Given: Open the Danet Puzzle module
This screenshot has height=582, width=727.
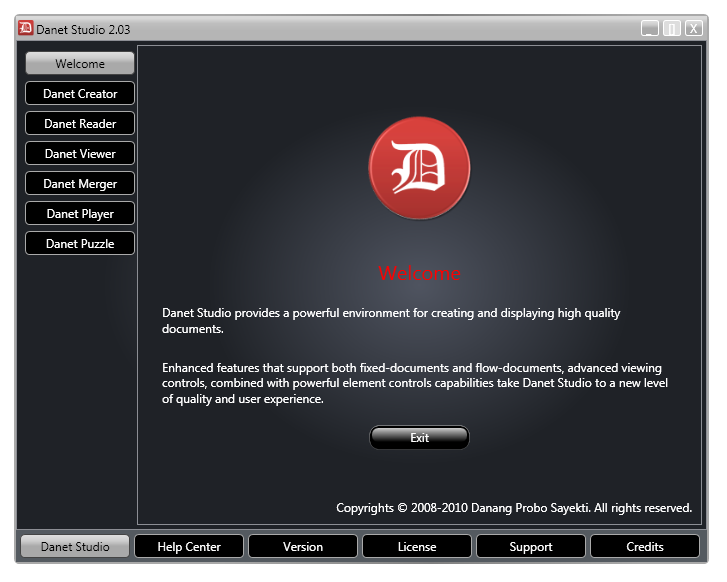Looking at the screenshot, I should (x=80, y=243).
